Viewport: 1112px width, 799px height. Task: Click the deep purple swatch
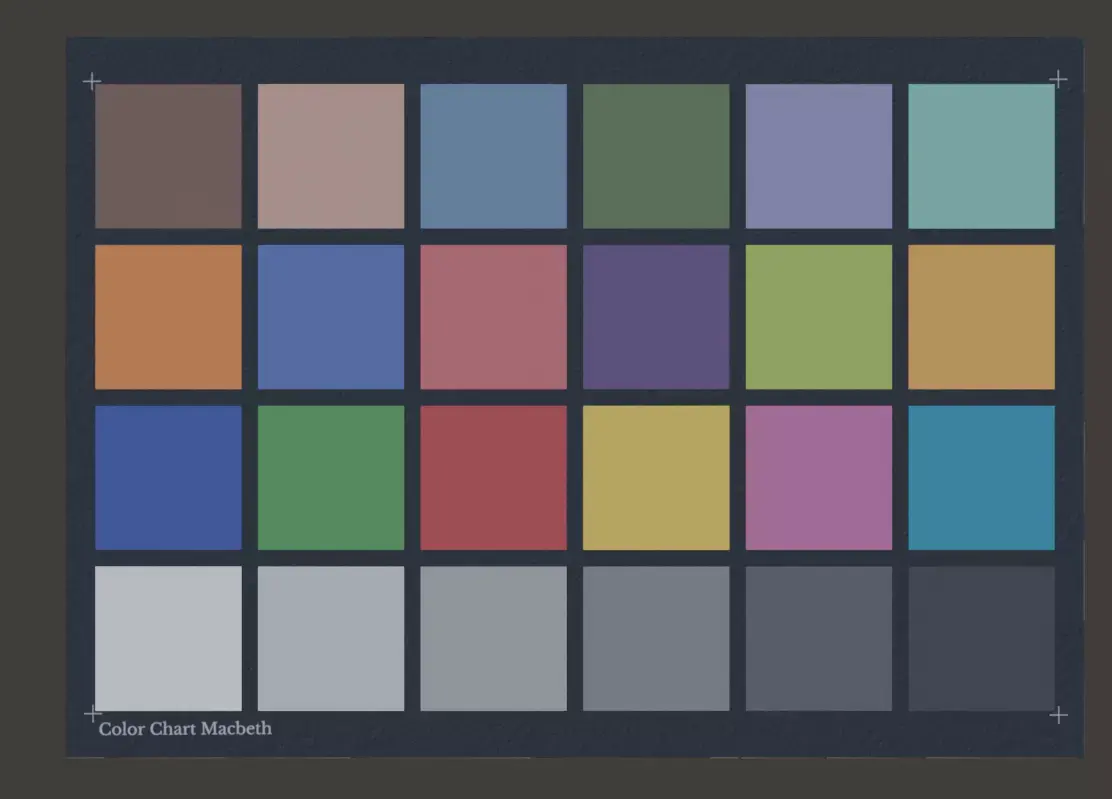[x=656, y=315]
